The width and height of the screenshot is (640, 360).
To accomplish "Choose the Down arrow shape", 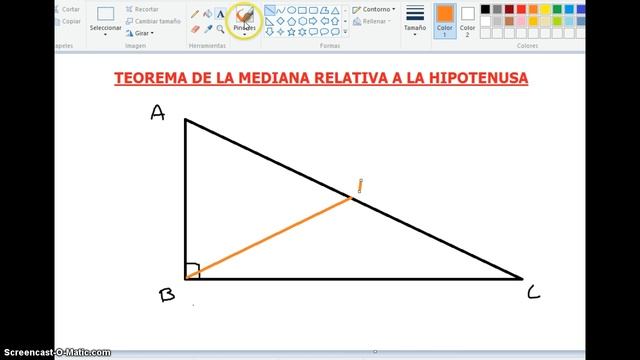I will [269, 32].
